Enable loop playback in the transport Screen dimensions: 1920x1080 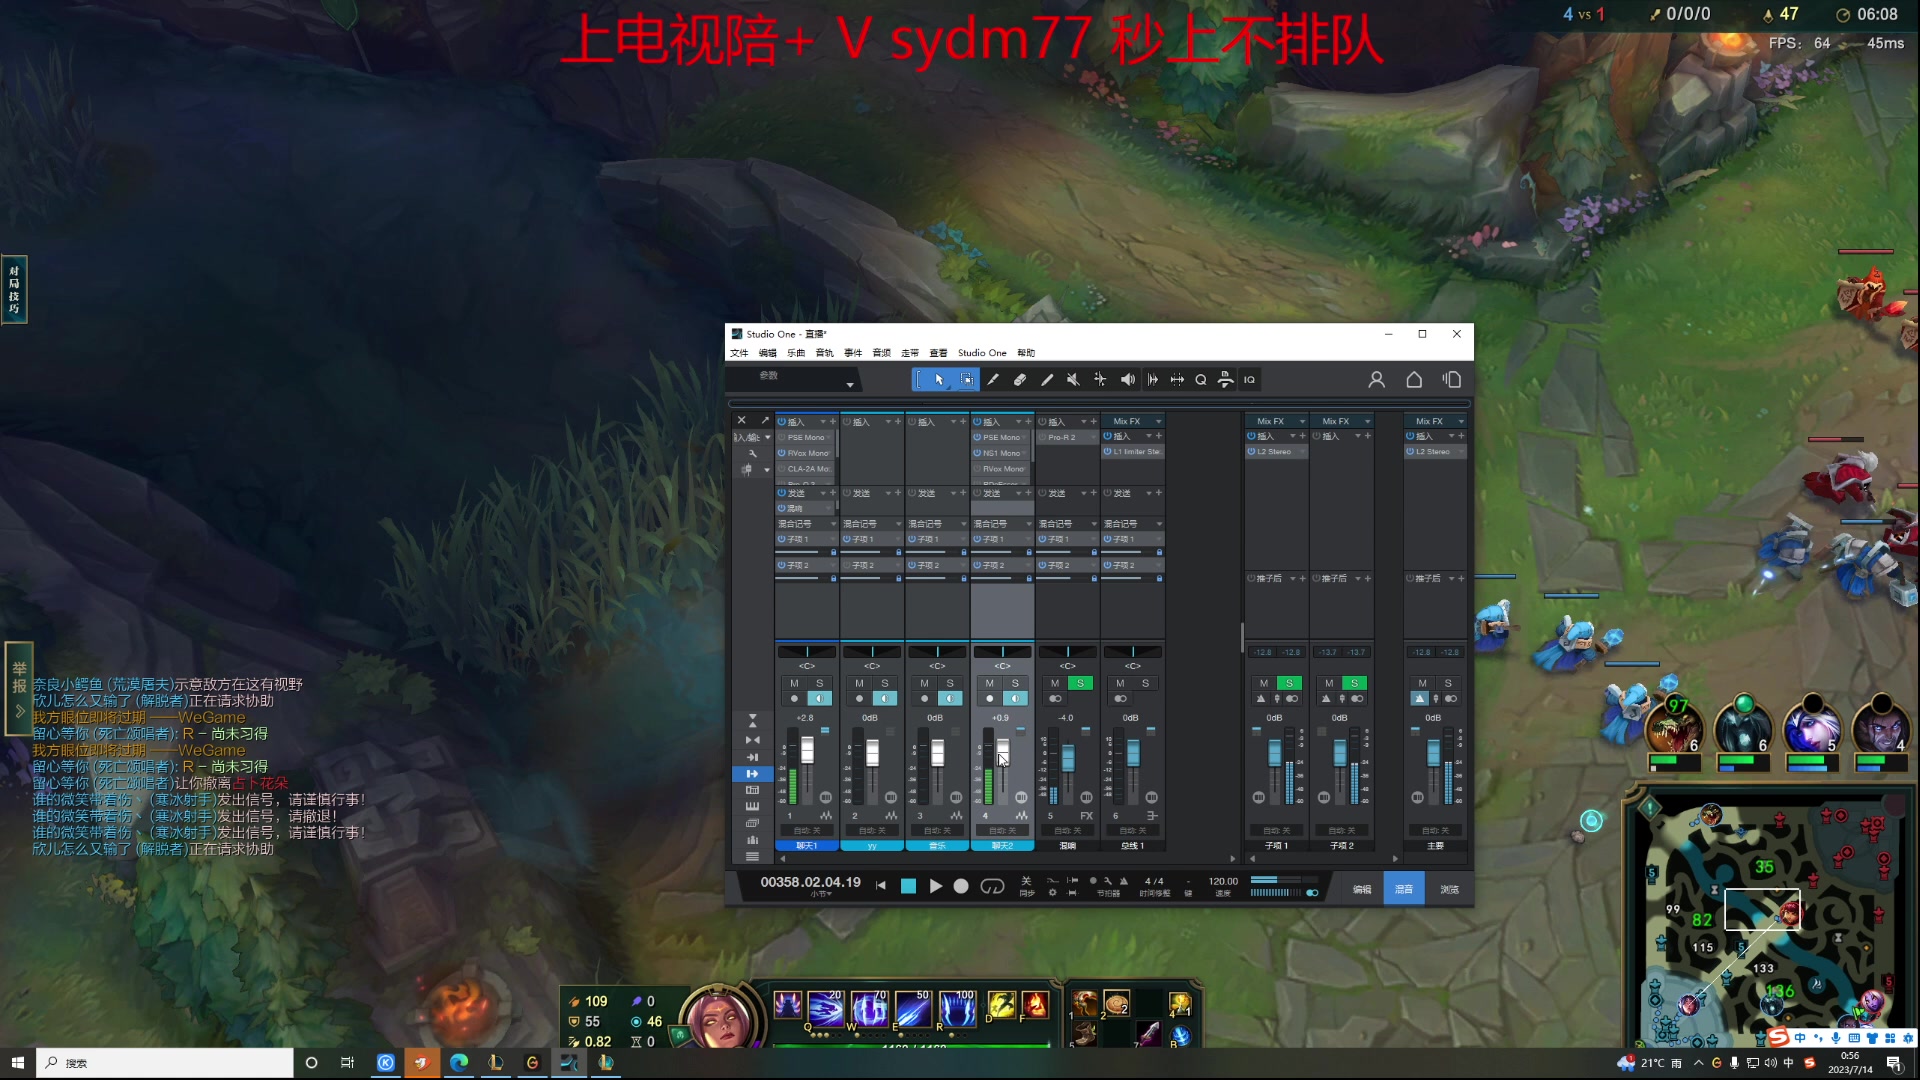tap(992, 886)
